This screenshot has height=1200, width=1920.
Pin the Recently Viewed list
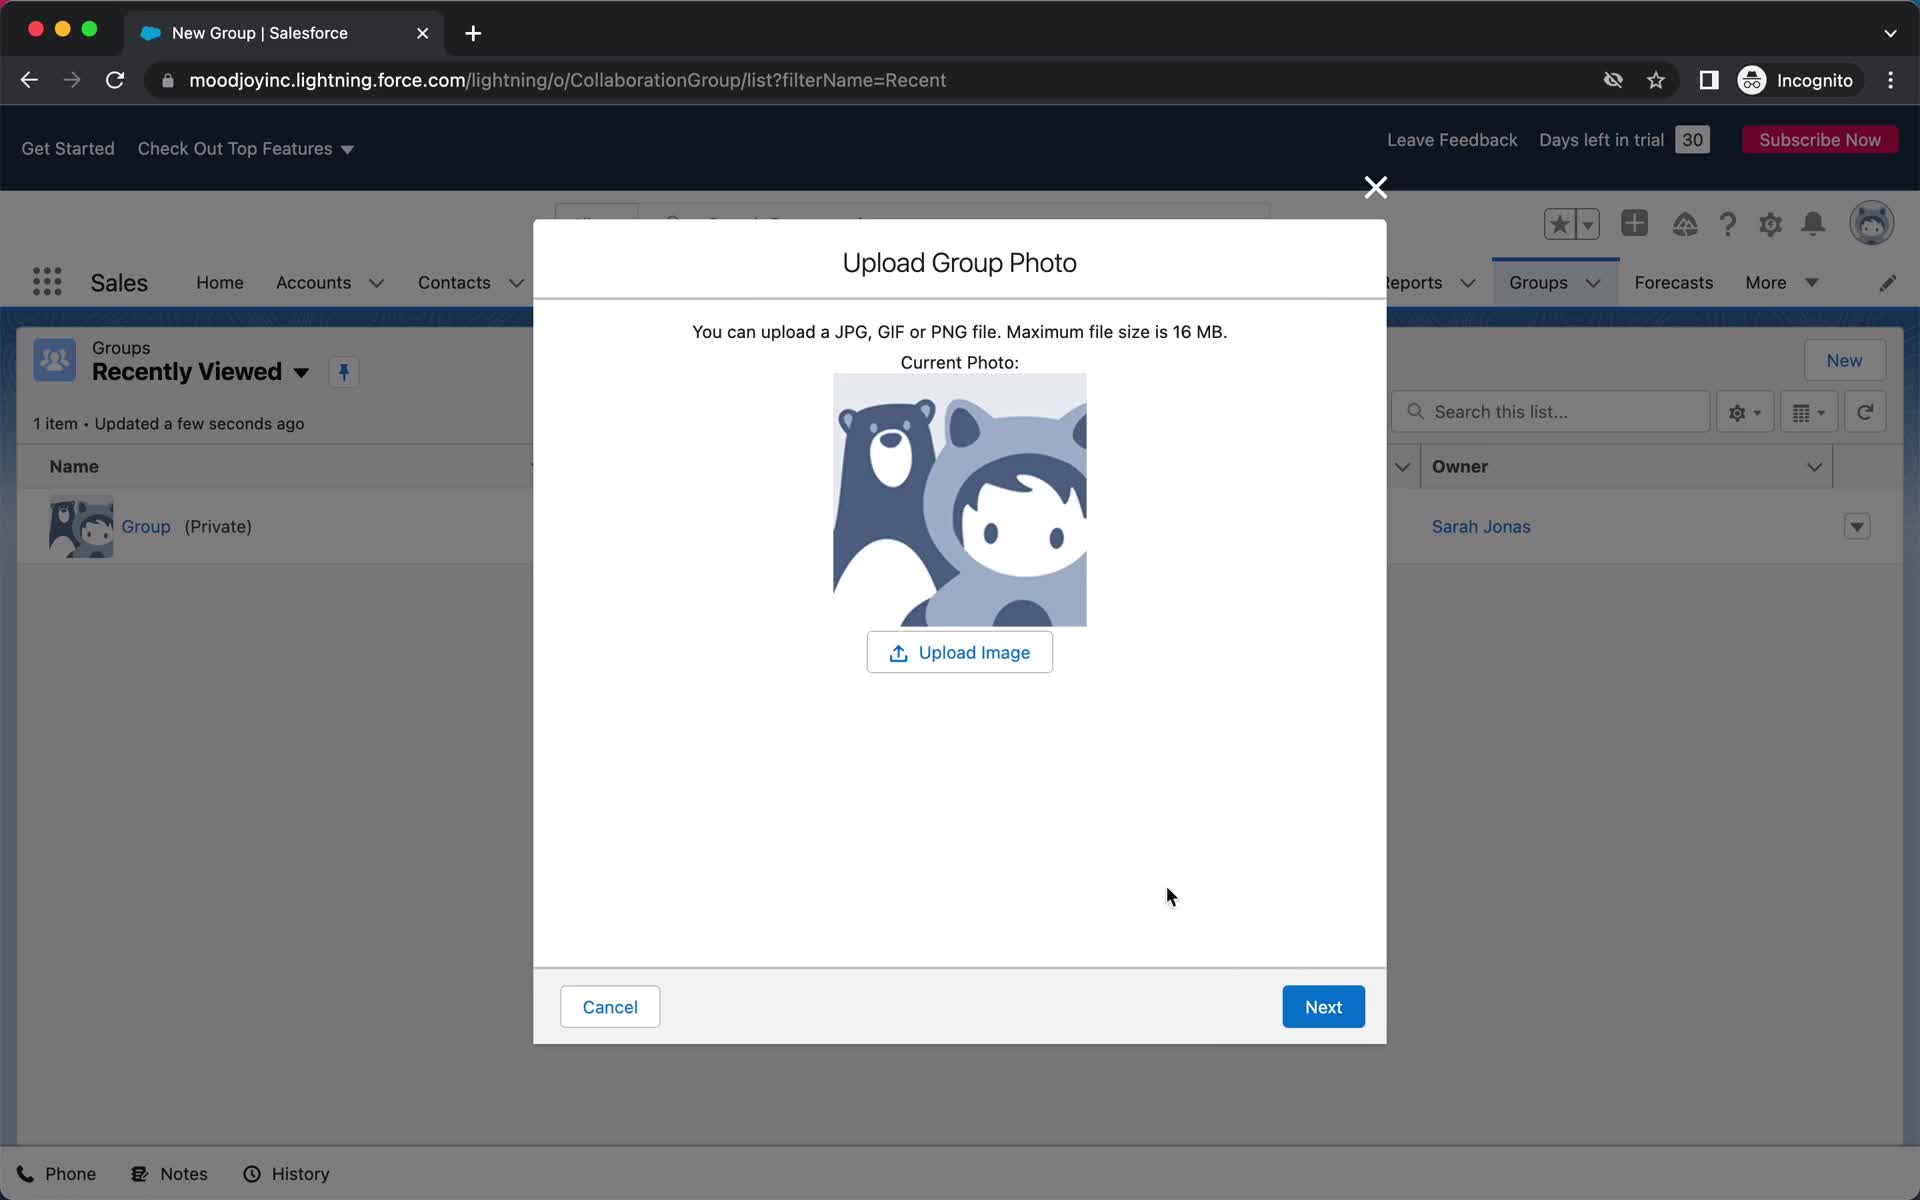[x=344, y=372]
